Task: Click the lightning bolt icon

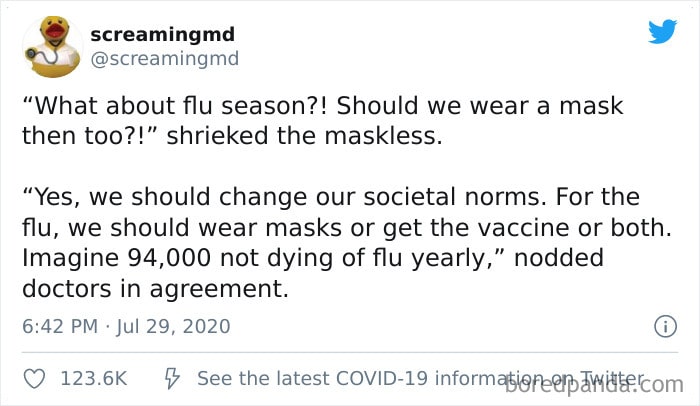Action: click(x=172, y=378)
